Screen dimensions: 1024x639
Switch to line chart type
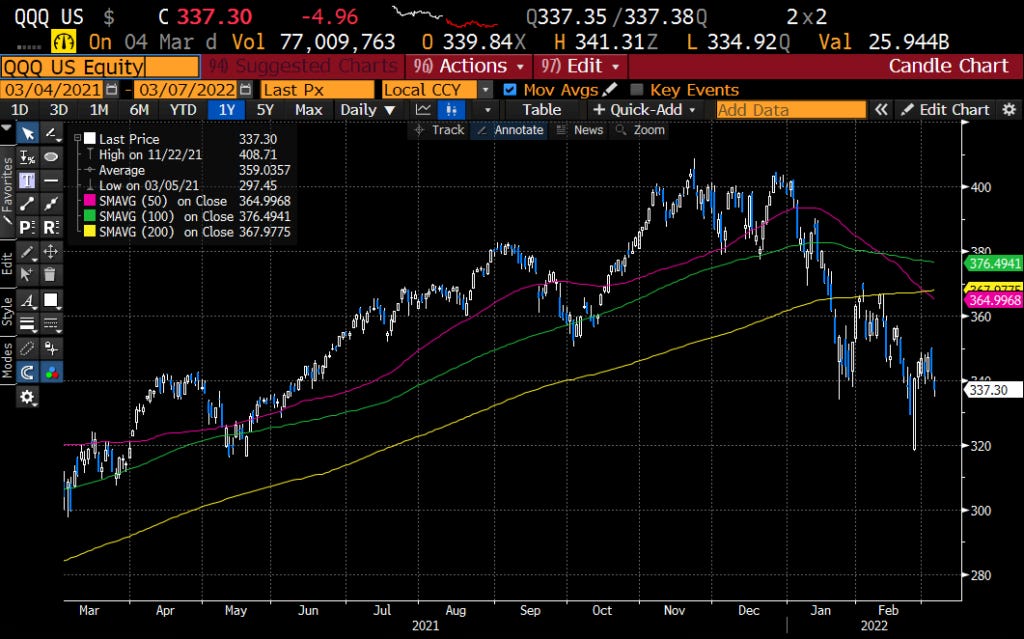pos(423,110)
